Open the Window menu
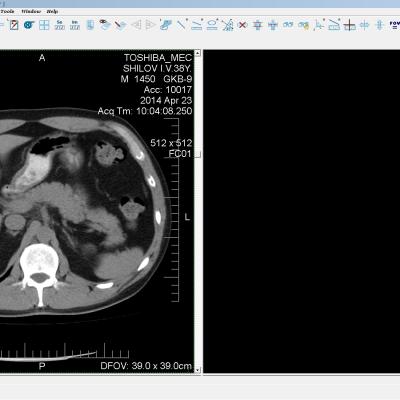 point(31,11)
